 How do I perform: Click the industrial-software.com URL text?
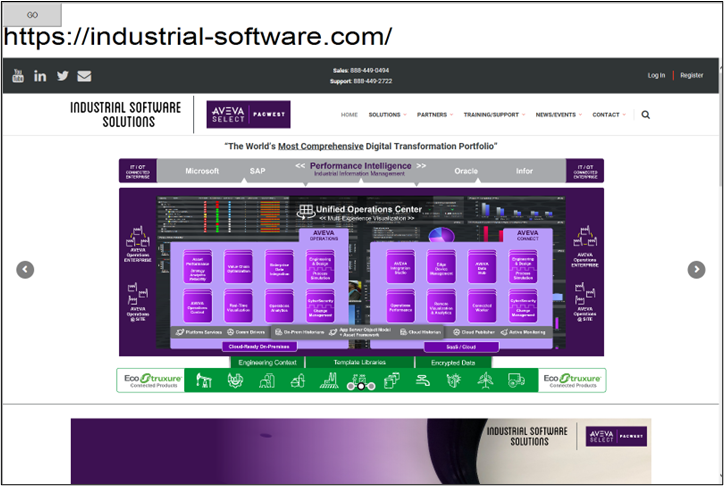click(198, 36)
